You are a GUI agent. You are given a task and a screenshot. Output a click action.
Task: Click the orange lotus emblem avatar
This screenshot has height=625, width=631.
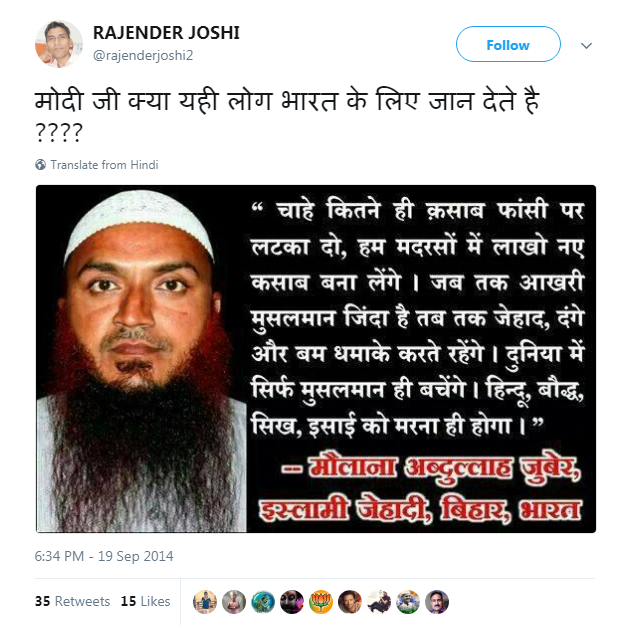tap(321, 602)
